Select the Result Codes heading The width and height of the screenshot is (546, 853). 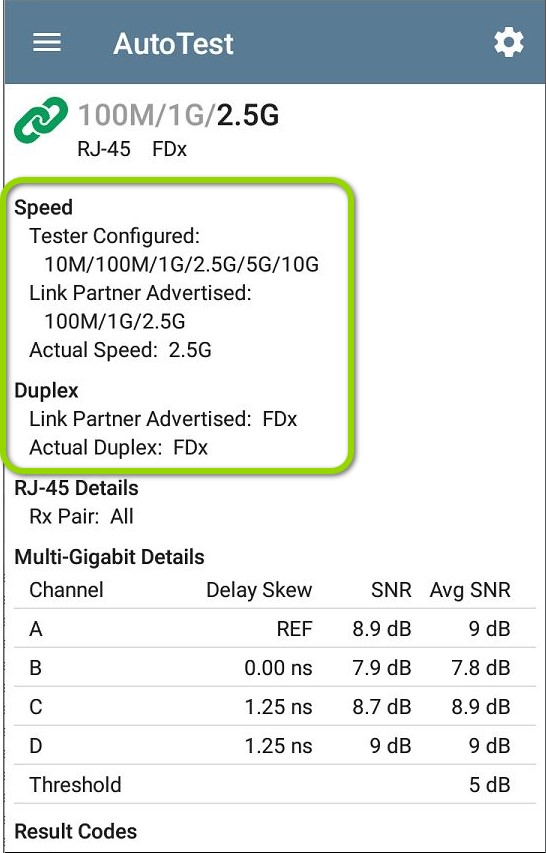click(x=76, y=831)
